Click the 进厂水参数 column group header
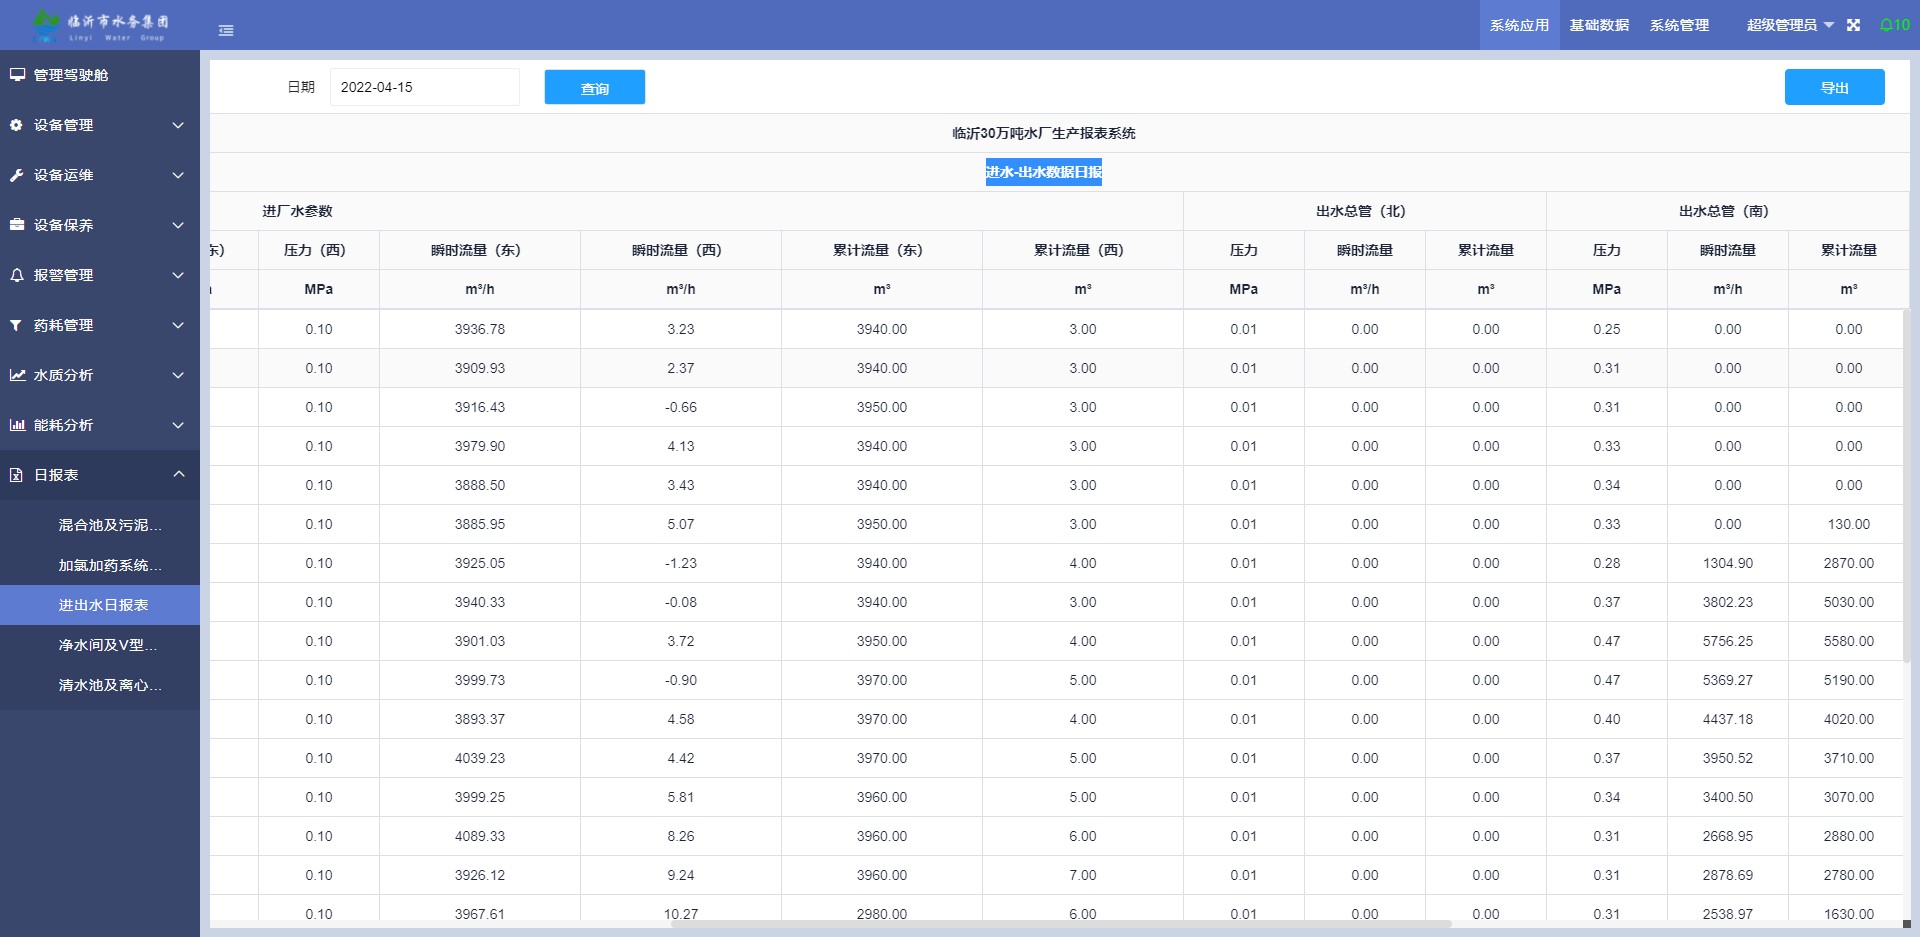This screenshot has height=937, width=1920. pyautogui.click(x=297, y=211)
